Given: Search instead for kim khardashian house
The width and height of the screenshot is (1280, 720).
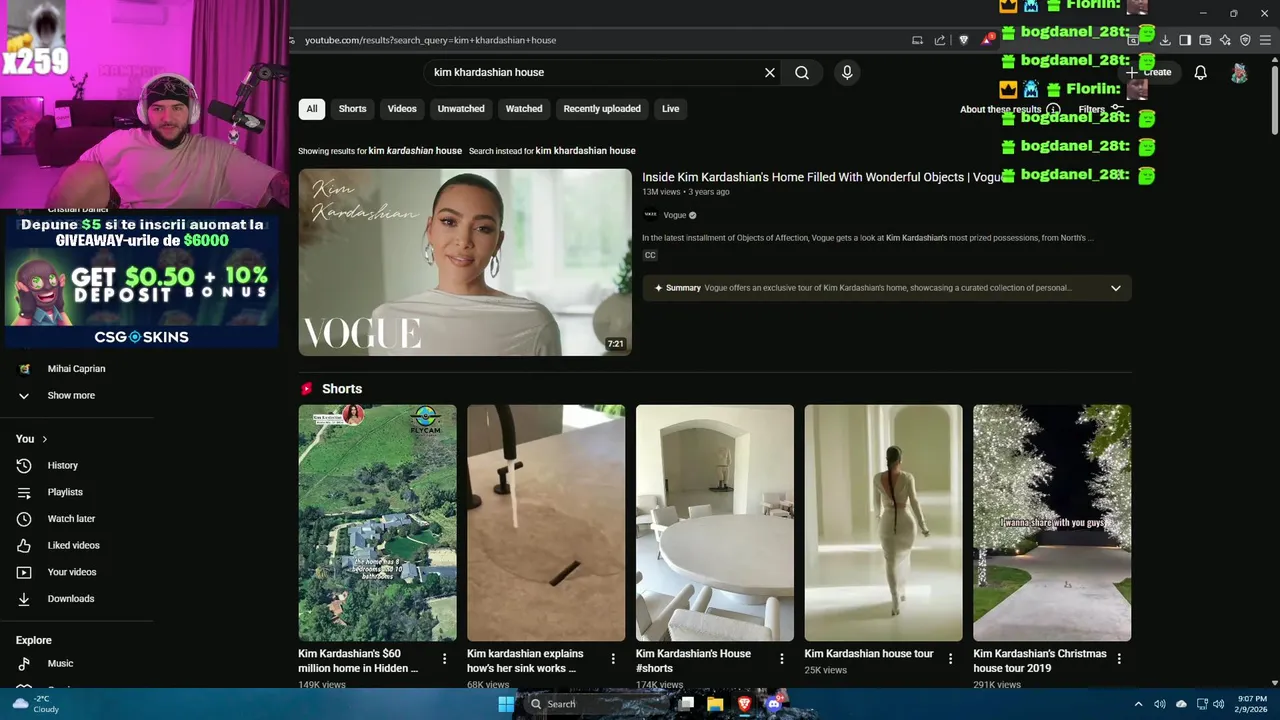Looking at the screenshot, I should pyautogui.click(x=586, y=151).
